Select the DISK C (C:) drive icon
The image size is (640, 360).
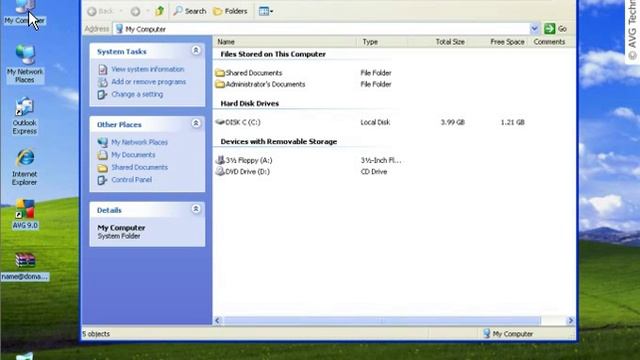click(220, 122)
